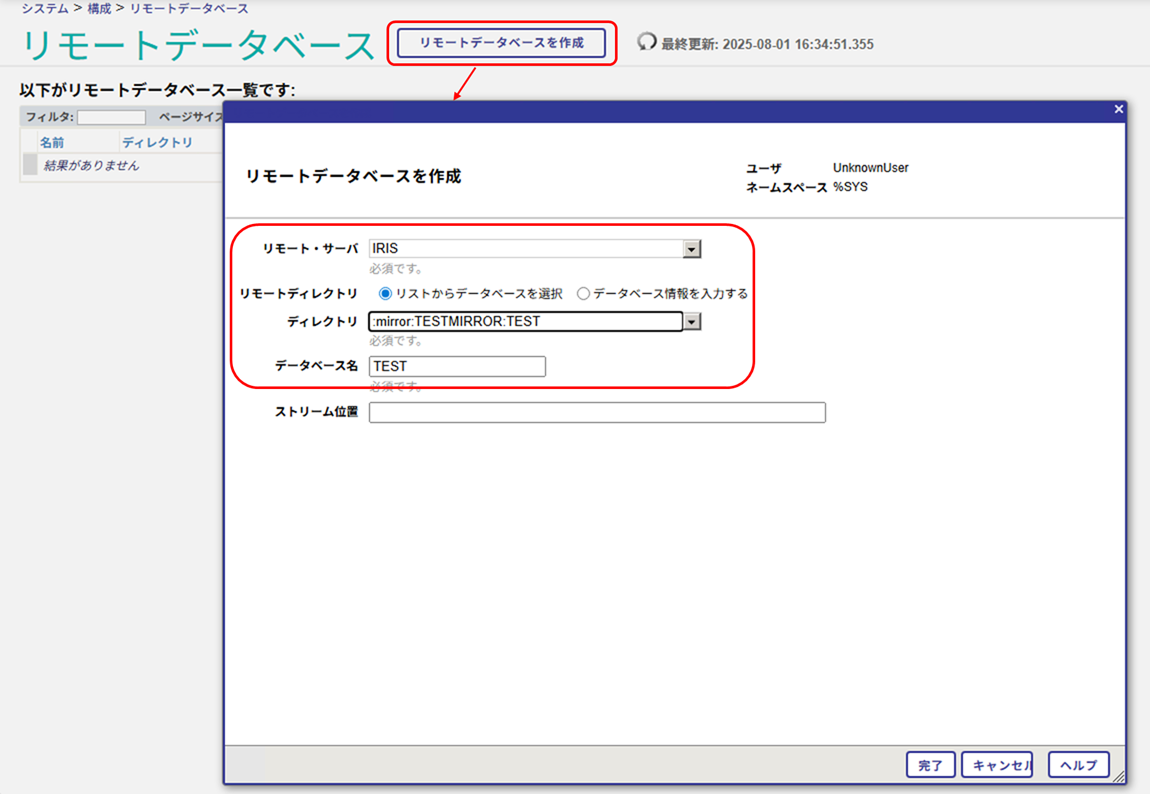Navigate to 構成 breadcrumb link
The width and height of the screenshot is (1150, 794).
click(x=99, y=8)
